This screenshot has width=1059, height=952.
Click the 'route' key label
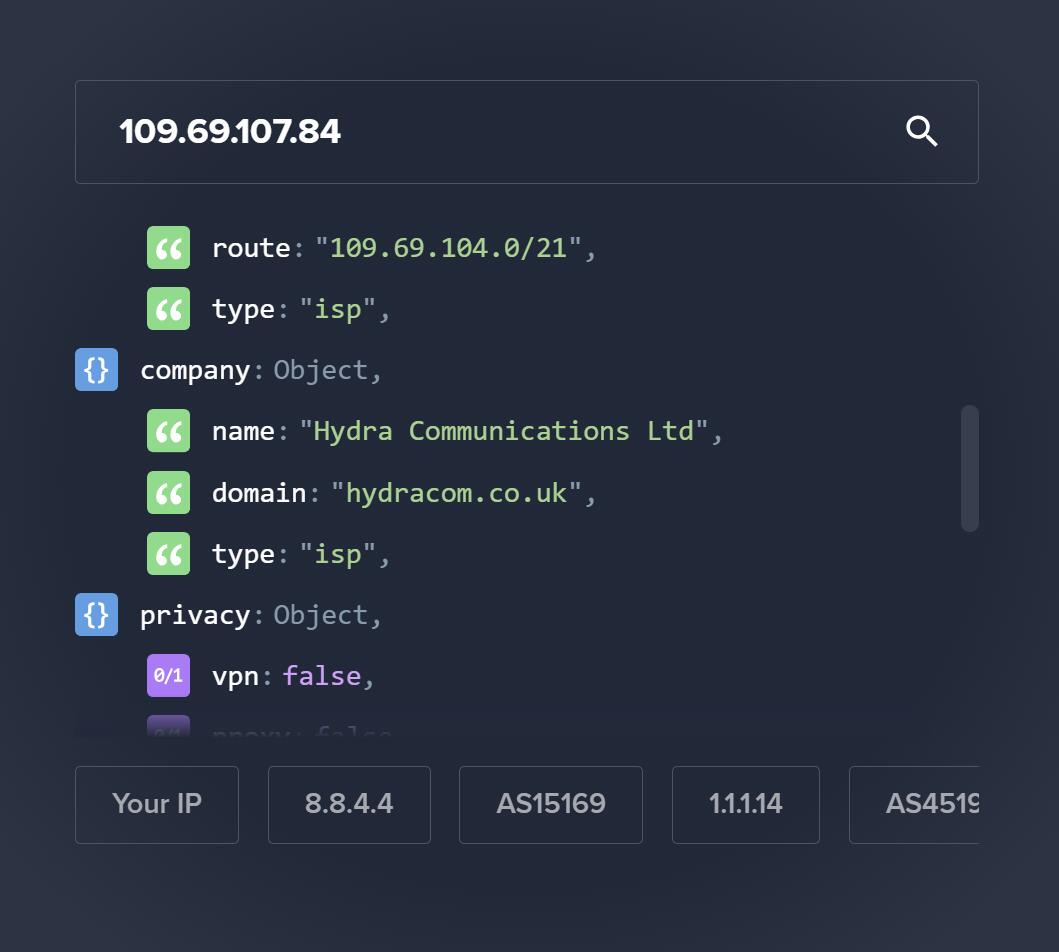tap(251, 248)
